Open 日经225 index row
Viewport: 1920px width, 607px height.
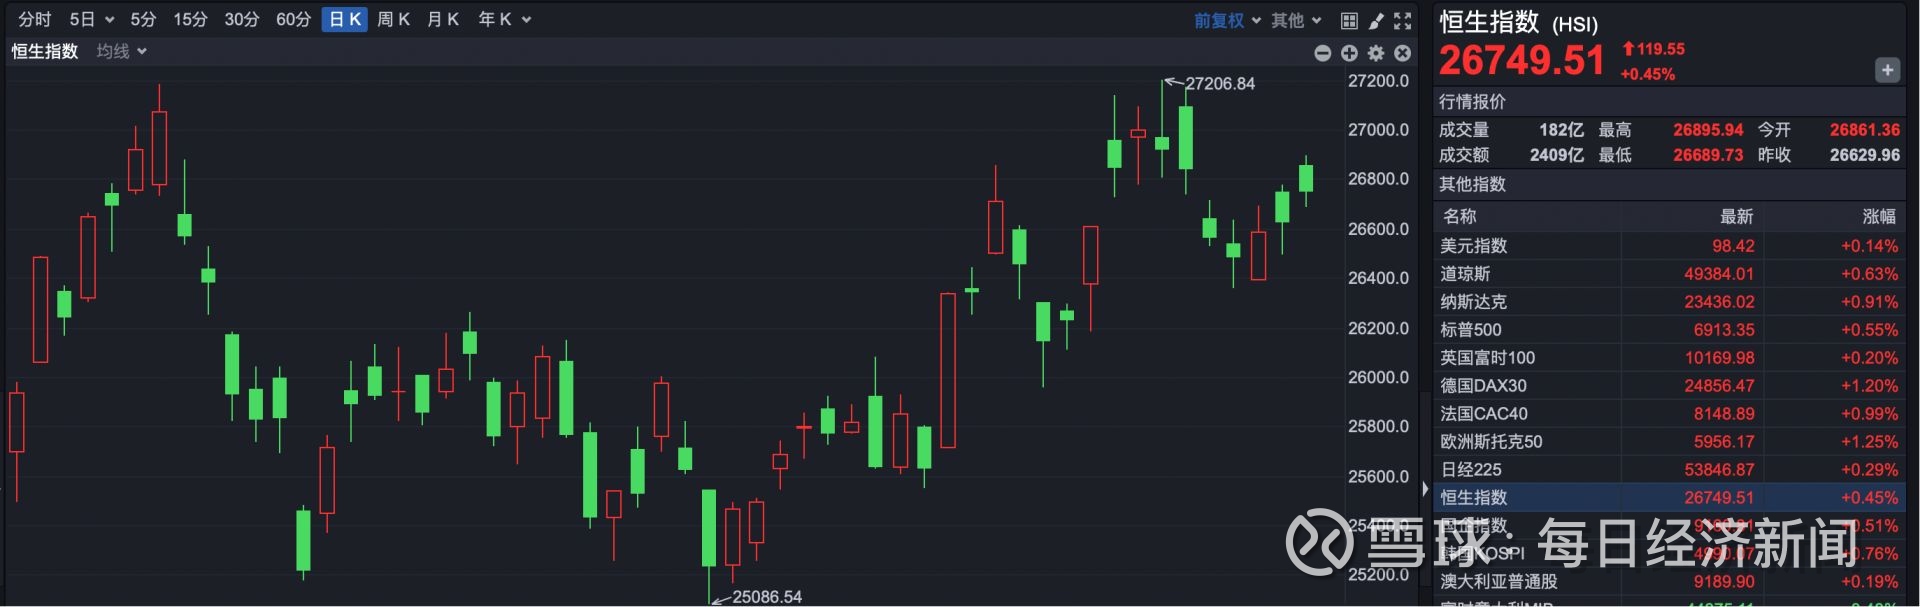point(1471,470)
